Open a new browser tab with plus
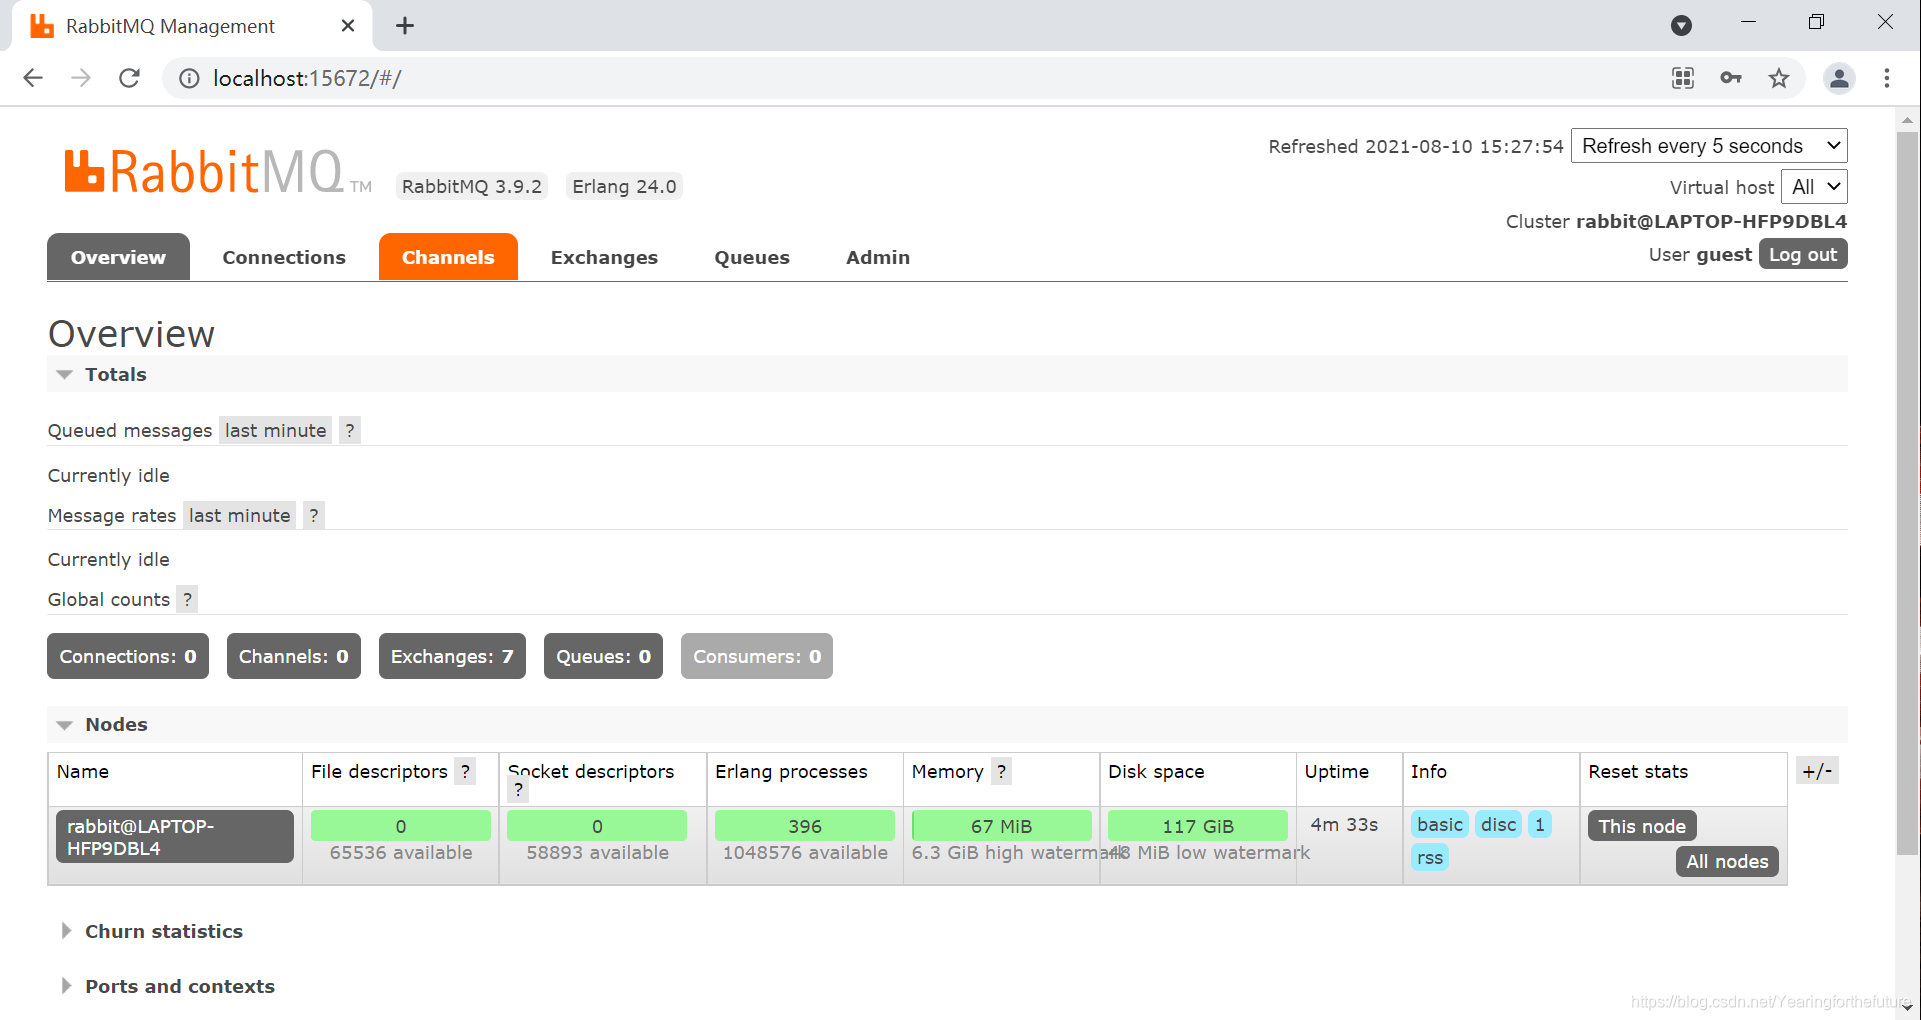The image size is (1921, 1020). [405, 26]
